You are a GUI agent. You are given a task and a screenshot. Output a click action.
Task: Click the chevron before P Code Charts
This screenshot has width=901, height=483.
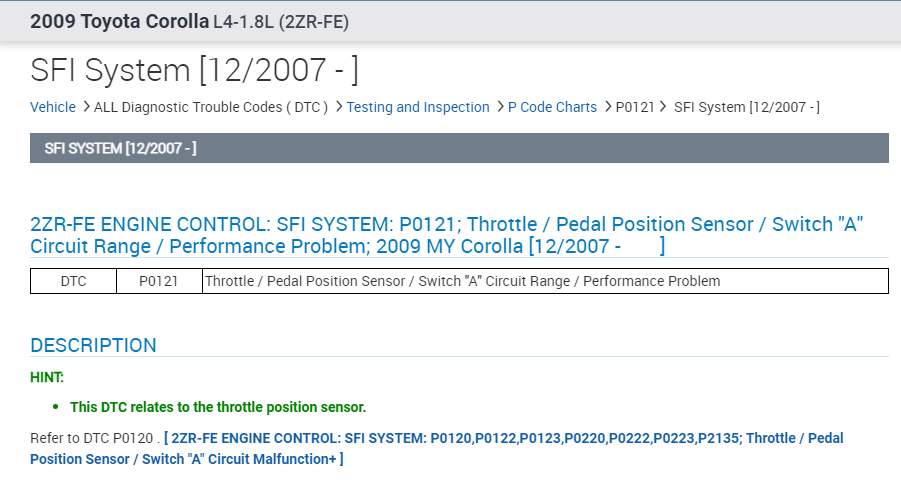coord(500,107)
